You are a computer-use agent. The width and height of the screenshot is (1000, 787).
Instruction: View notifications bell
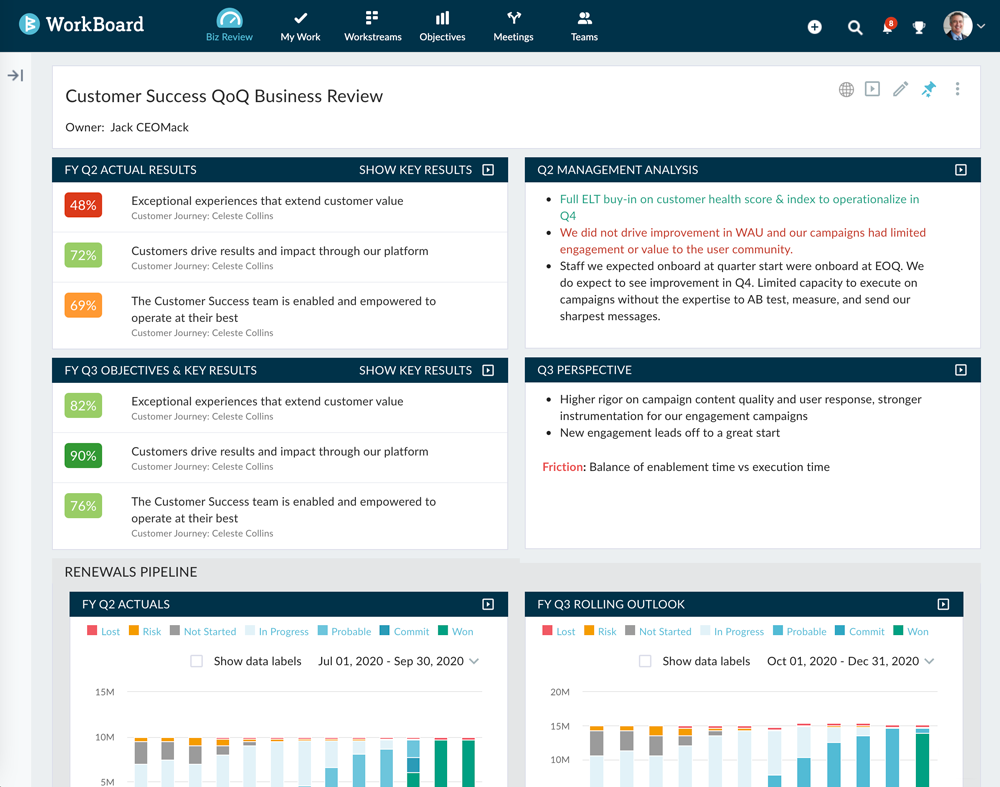click(887, 27)
